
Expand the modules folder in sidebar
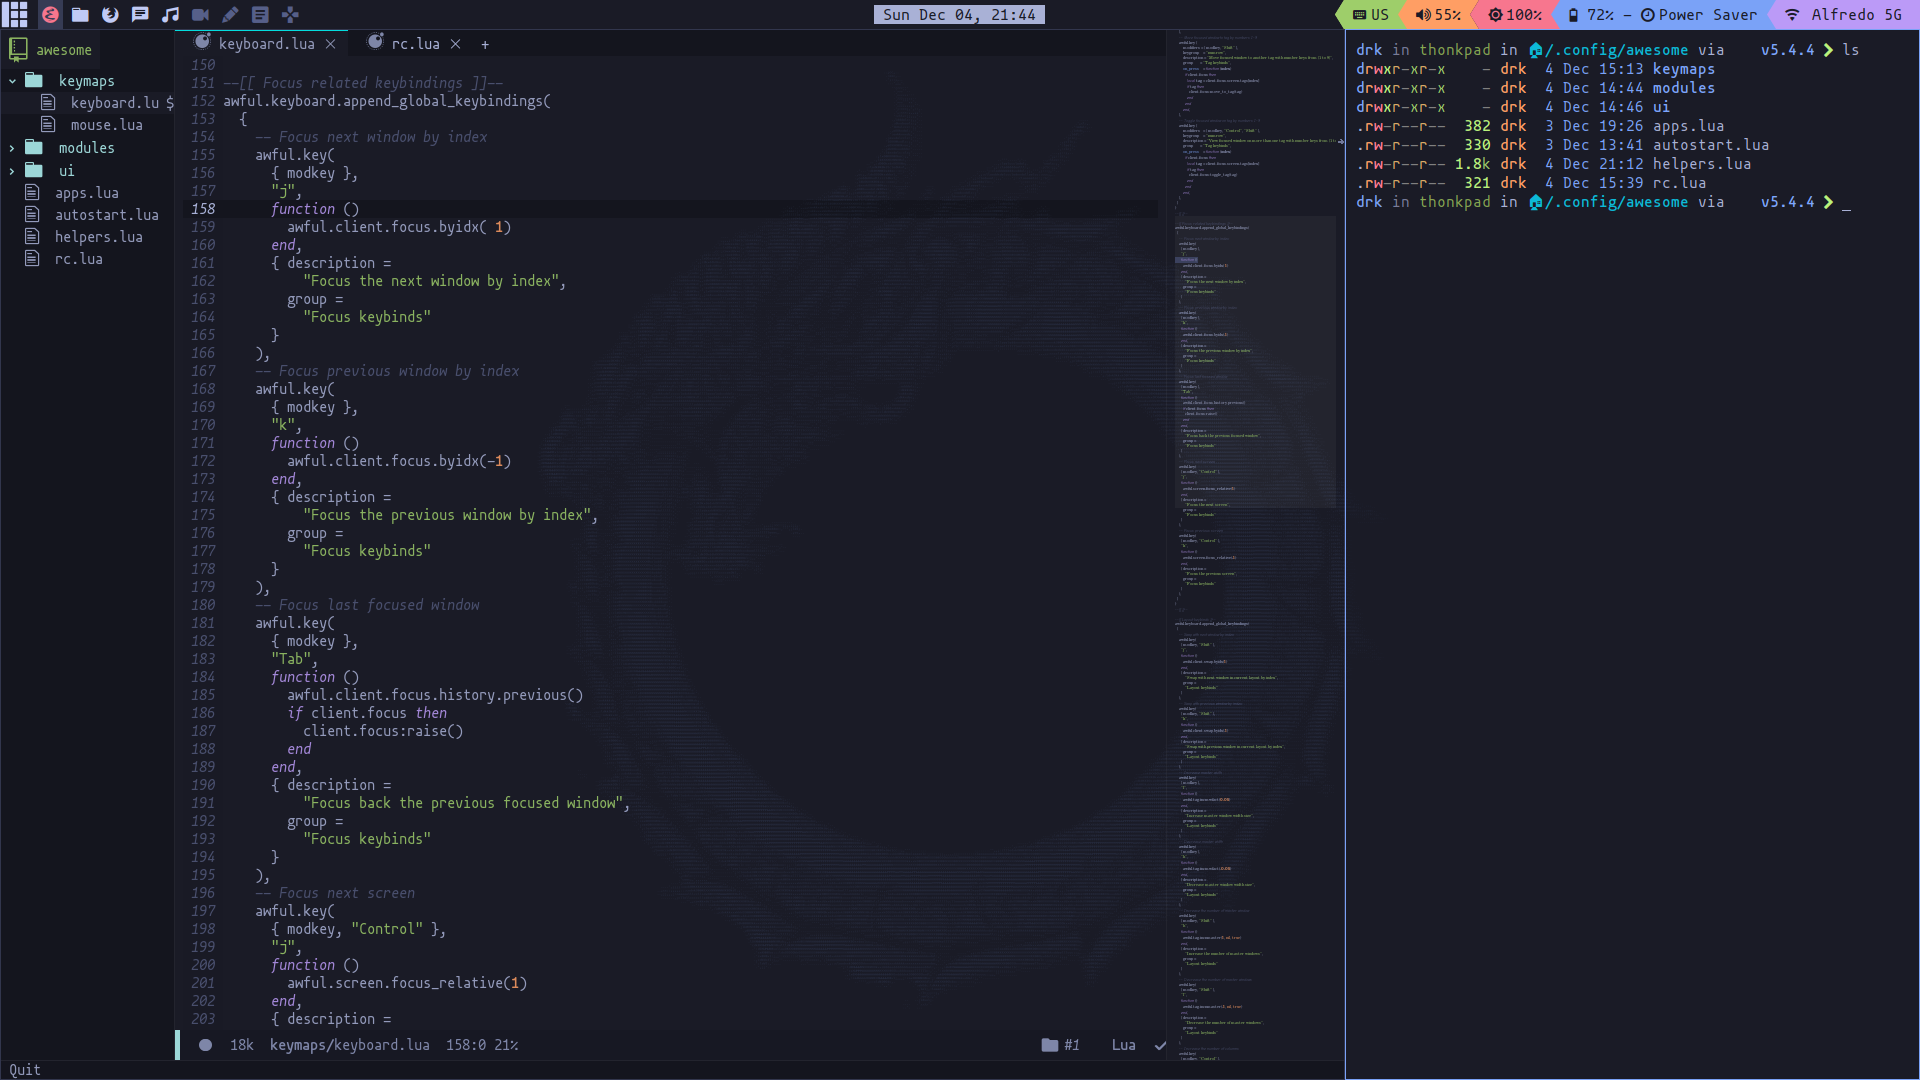click(13, 148)
